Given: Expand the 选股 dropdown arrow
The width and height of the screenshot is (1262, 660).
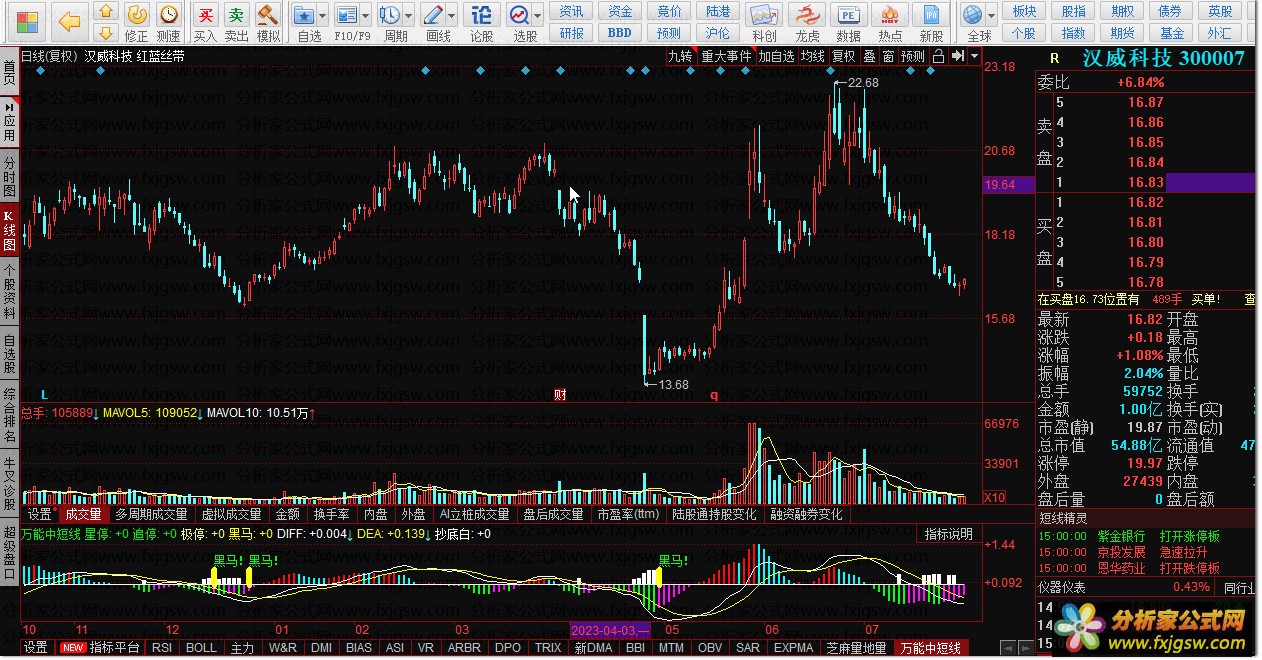Looking at the screenshot, I should 538,17.
